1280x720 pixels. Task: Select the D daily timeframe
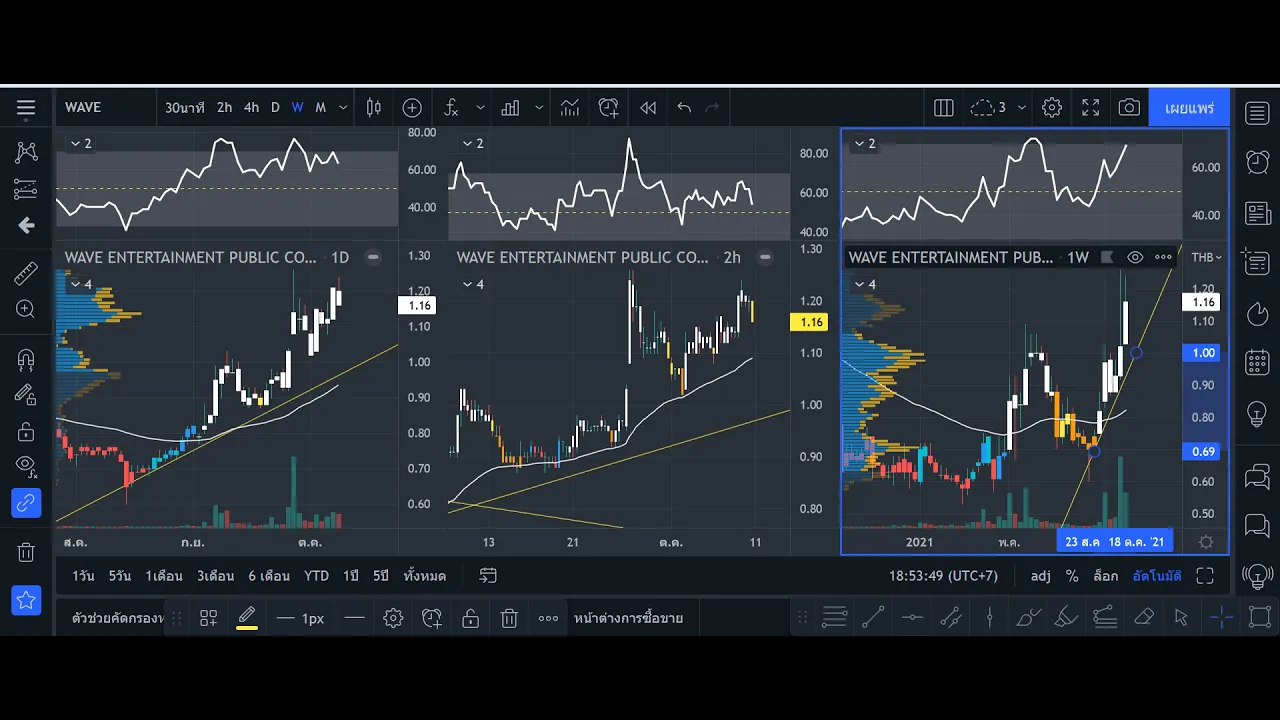(275, 108)
